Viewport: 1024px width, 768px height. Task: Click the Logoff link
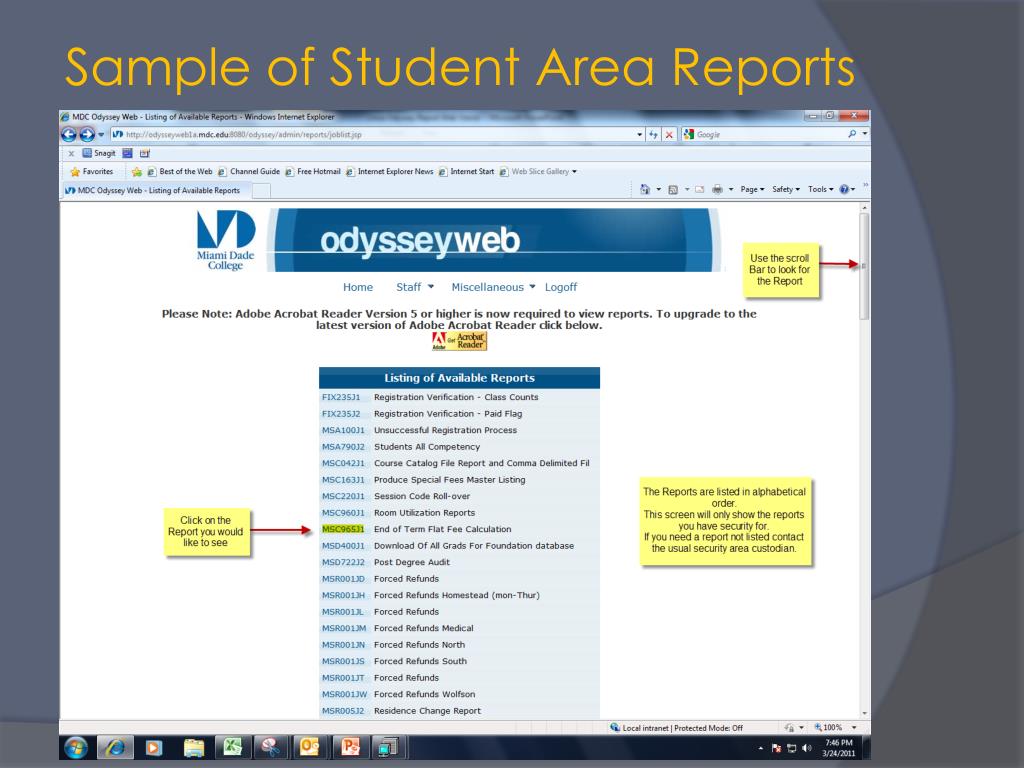click(561, 287)
